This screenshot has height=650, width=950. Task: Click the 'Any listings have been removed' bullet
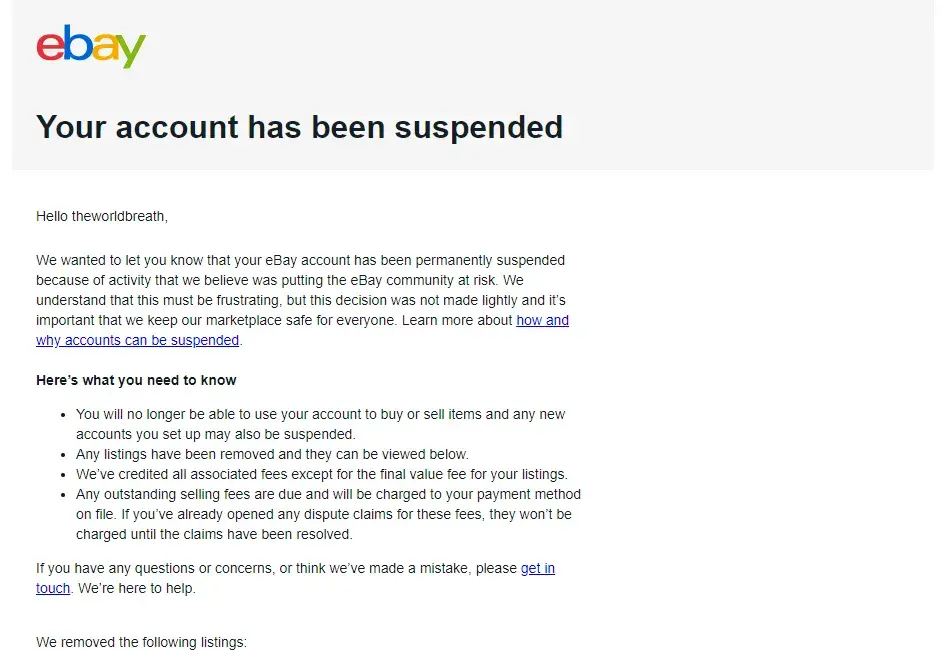click(x=272, y=454)
